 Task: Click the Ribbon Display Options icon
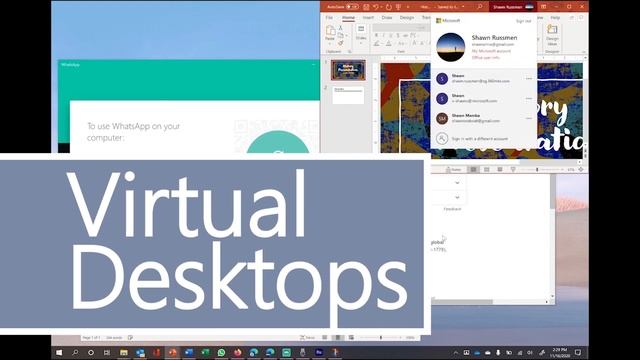pyautogui.click(x=543, y=7)
